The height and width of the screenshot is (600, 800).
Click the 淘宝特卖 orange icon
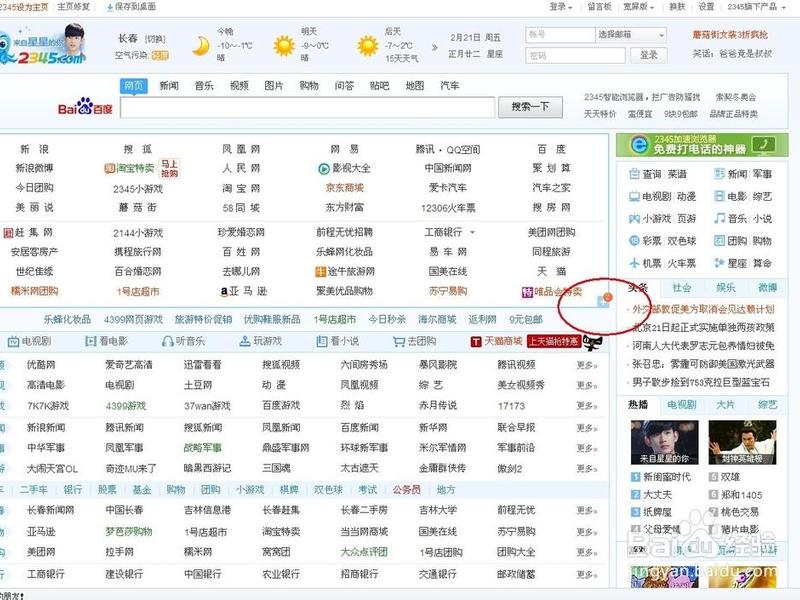109,168
